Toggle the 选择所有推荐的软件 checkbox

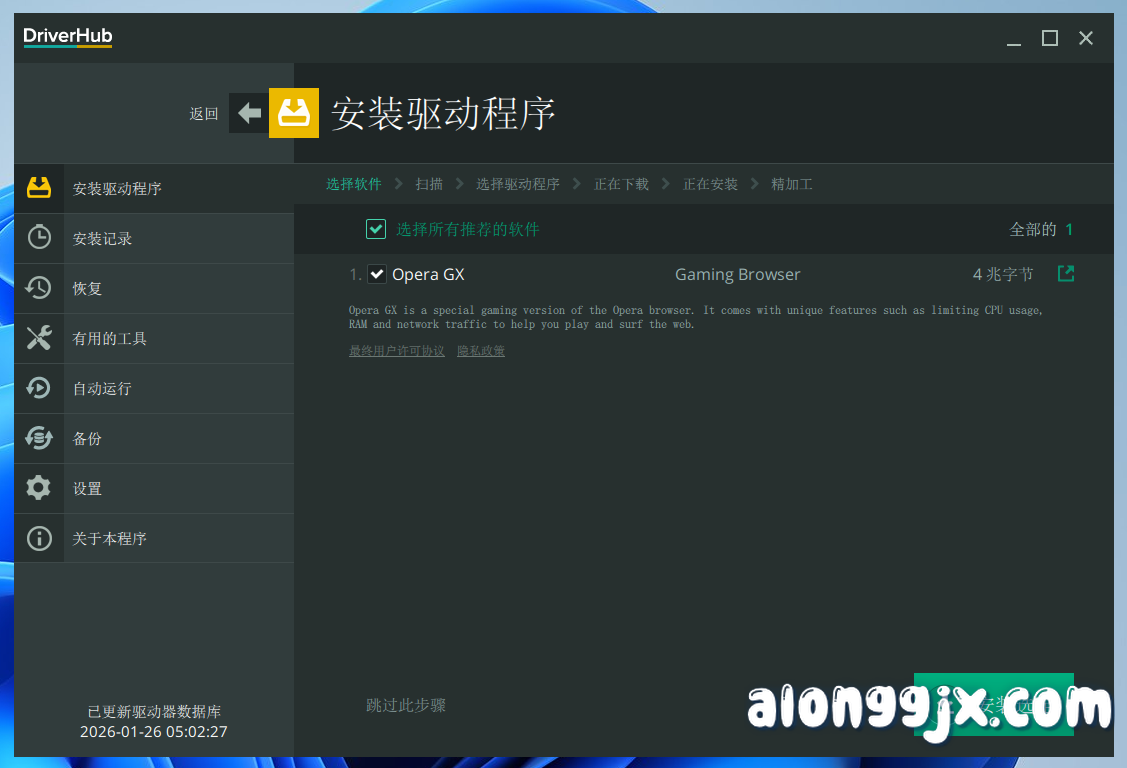click(376, 229)
